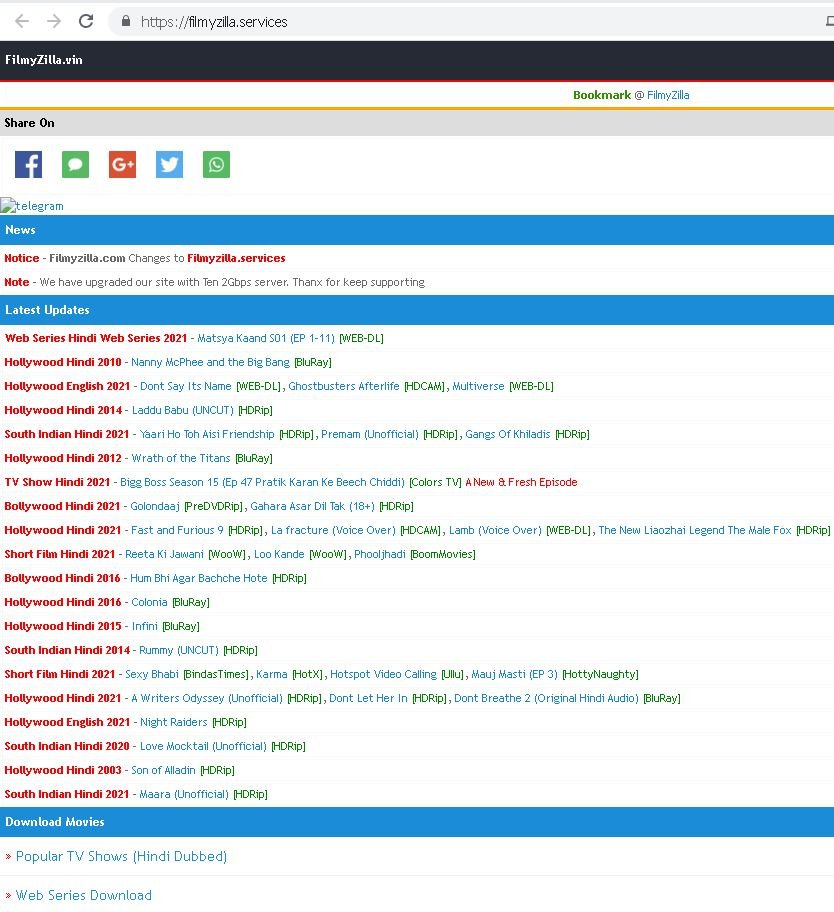The width and height of the screenshot is (834, 912).
Task: Click the browser forward arrow
Action: click(54, 22)
